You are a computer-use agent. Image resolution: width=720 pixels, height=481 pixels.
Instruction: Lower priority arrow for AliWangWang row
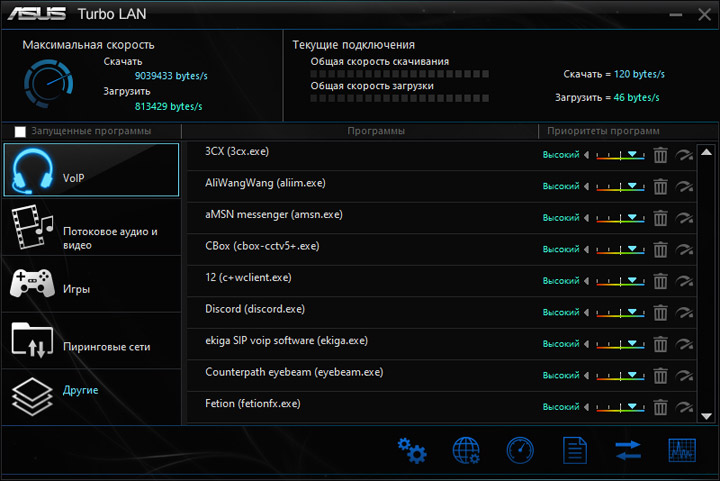[586, 187]
